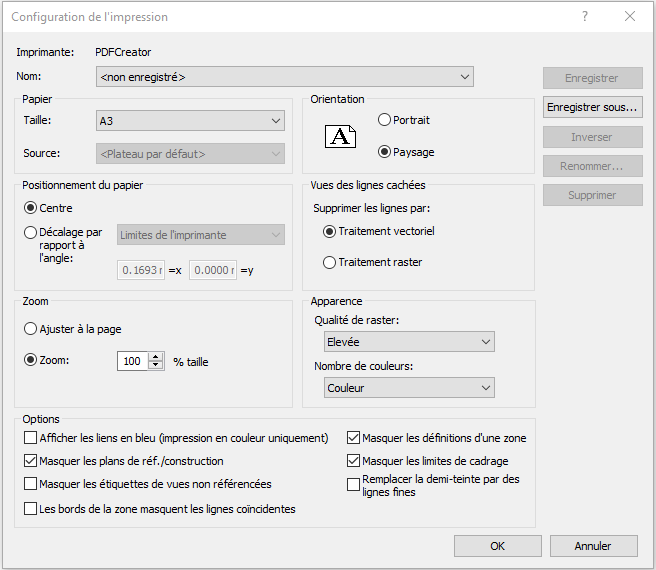Enable Afficher les liens en bleu

(30, 438)
